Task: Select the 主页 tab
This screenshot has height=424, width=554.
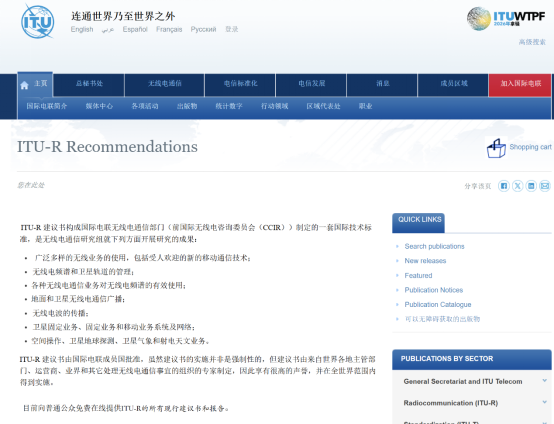Action: [x=35, y=84]
